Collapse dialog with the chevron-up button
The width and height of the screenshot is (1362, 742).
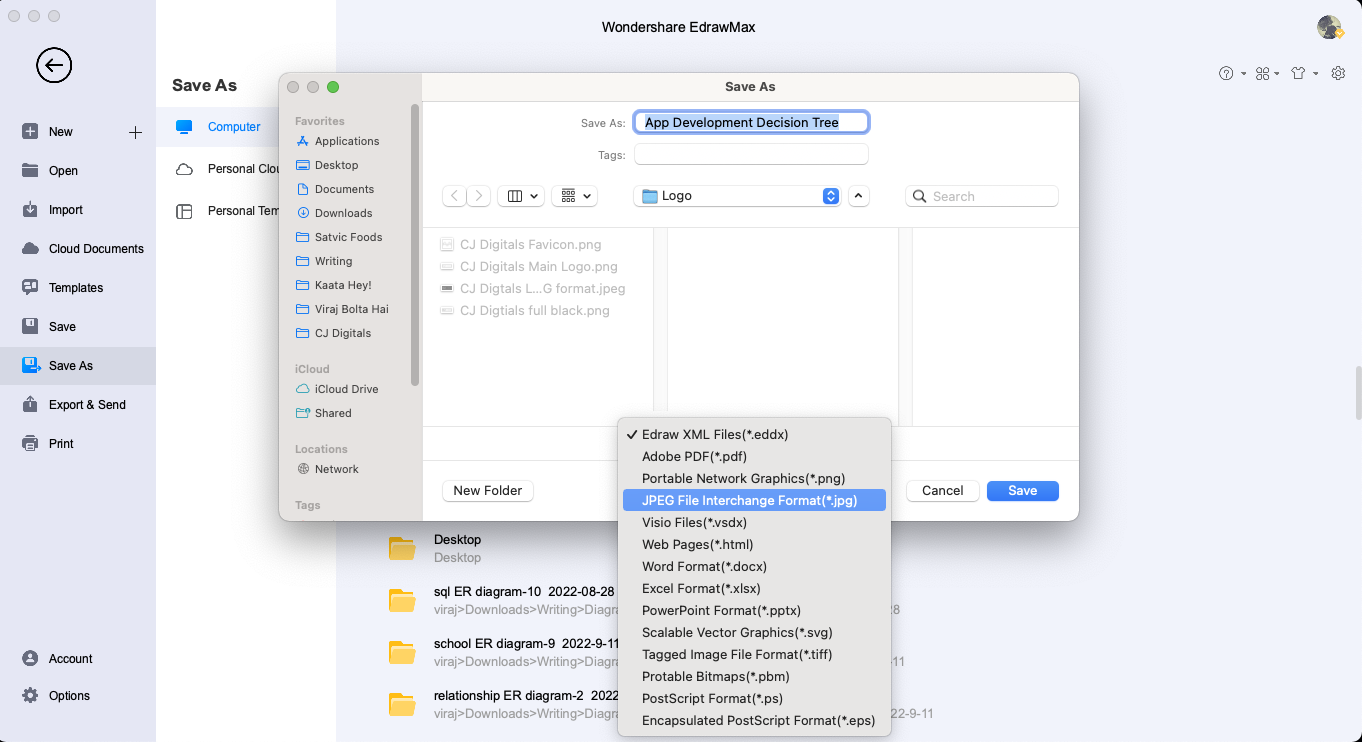[x=859, y=196]
